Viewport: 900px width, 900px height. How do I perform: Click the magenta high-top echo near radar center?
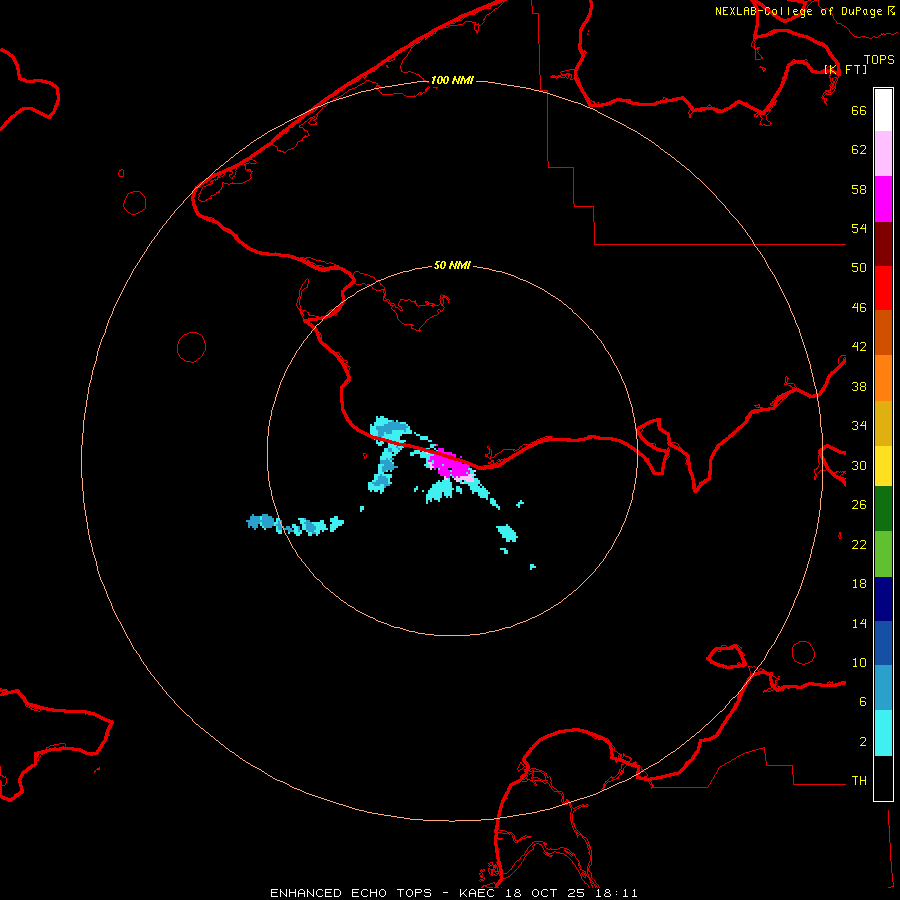pos(449,464)
